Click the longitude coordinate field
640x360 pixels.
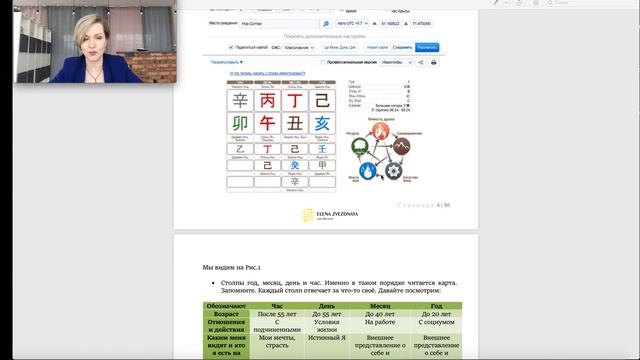(x=422, y=24)
